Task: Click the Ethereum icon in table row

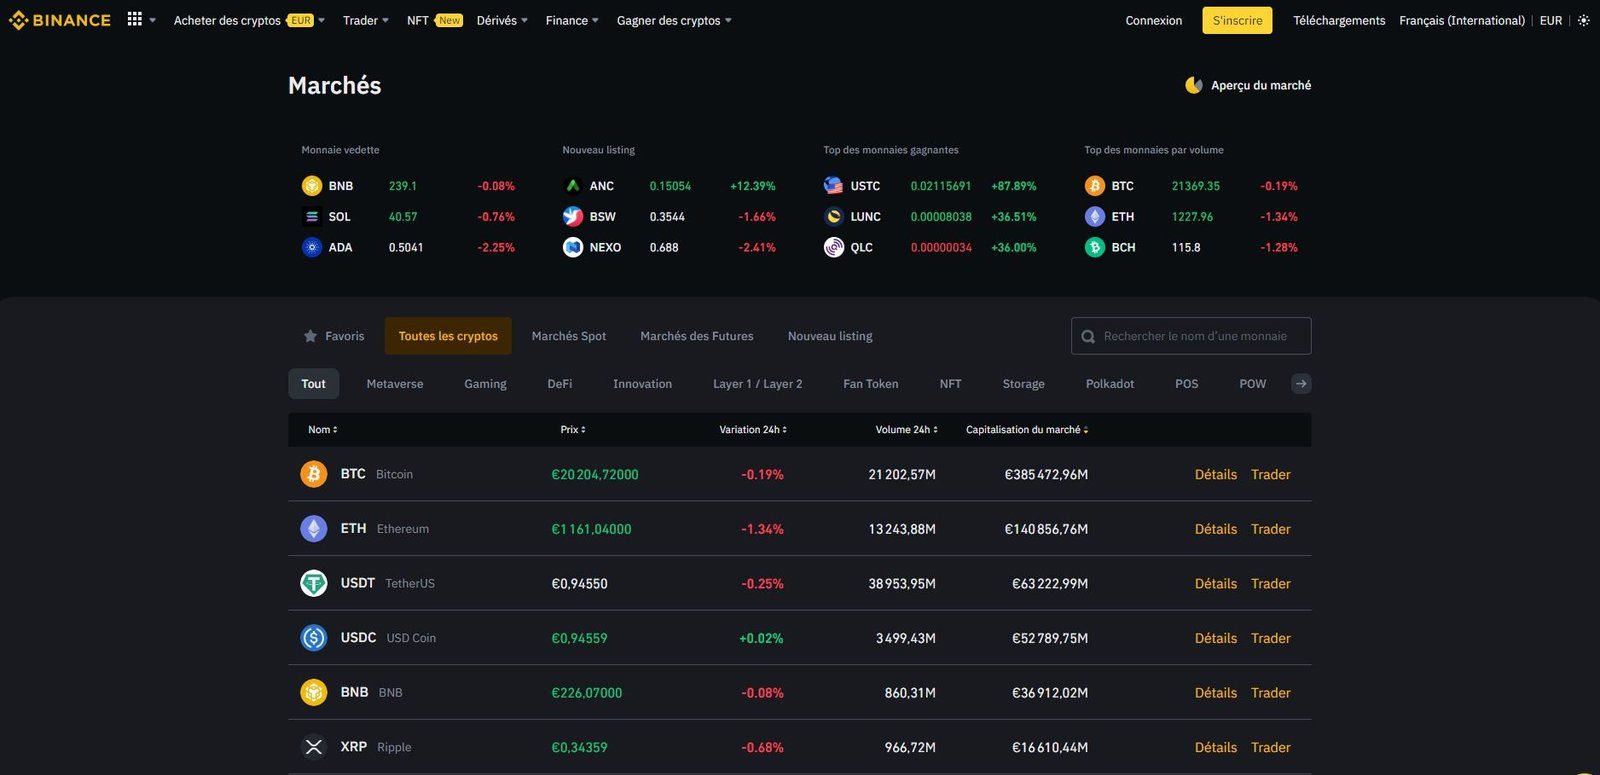Action: tap(314, 529)
